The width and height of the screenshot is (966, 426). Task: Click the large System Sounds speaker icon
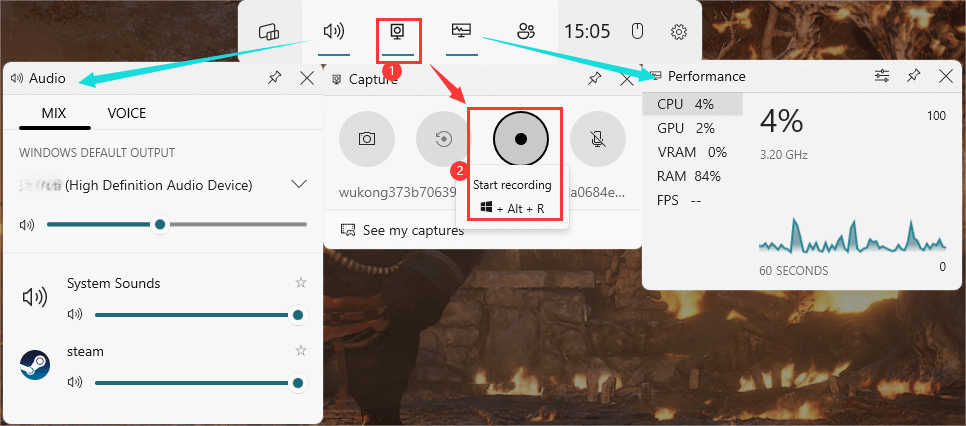35,298
